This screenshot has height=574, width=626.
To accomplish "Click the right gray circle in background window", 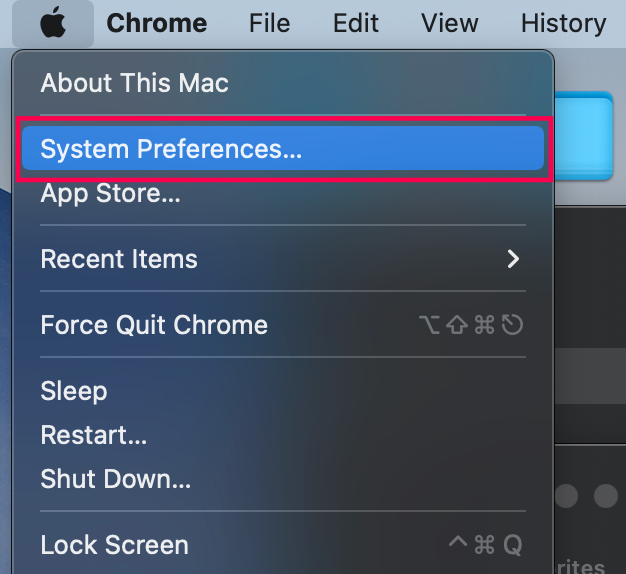I will pyautogui.click(x=605, y=495).
